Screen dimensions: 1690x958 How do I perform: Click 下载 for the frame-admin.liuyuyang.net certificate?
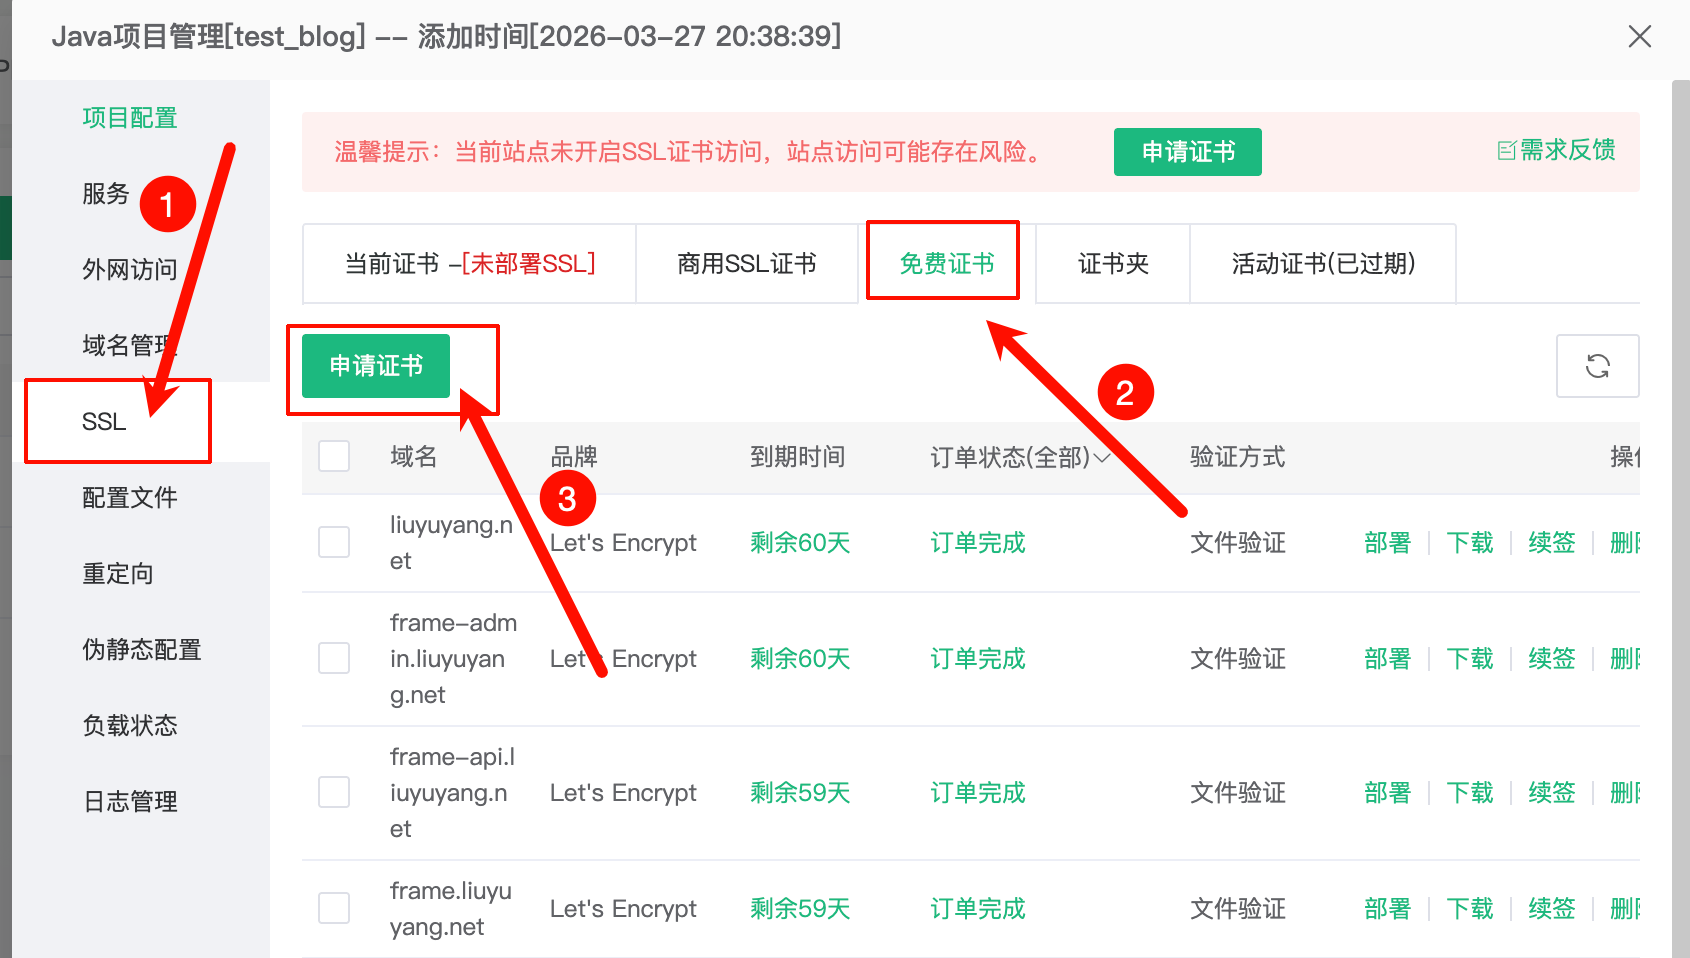click(1469, 659)
